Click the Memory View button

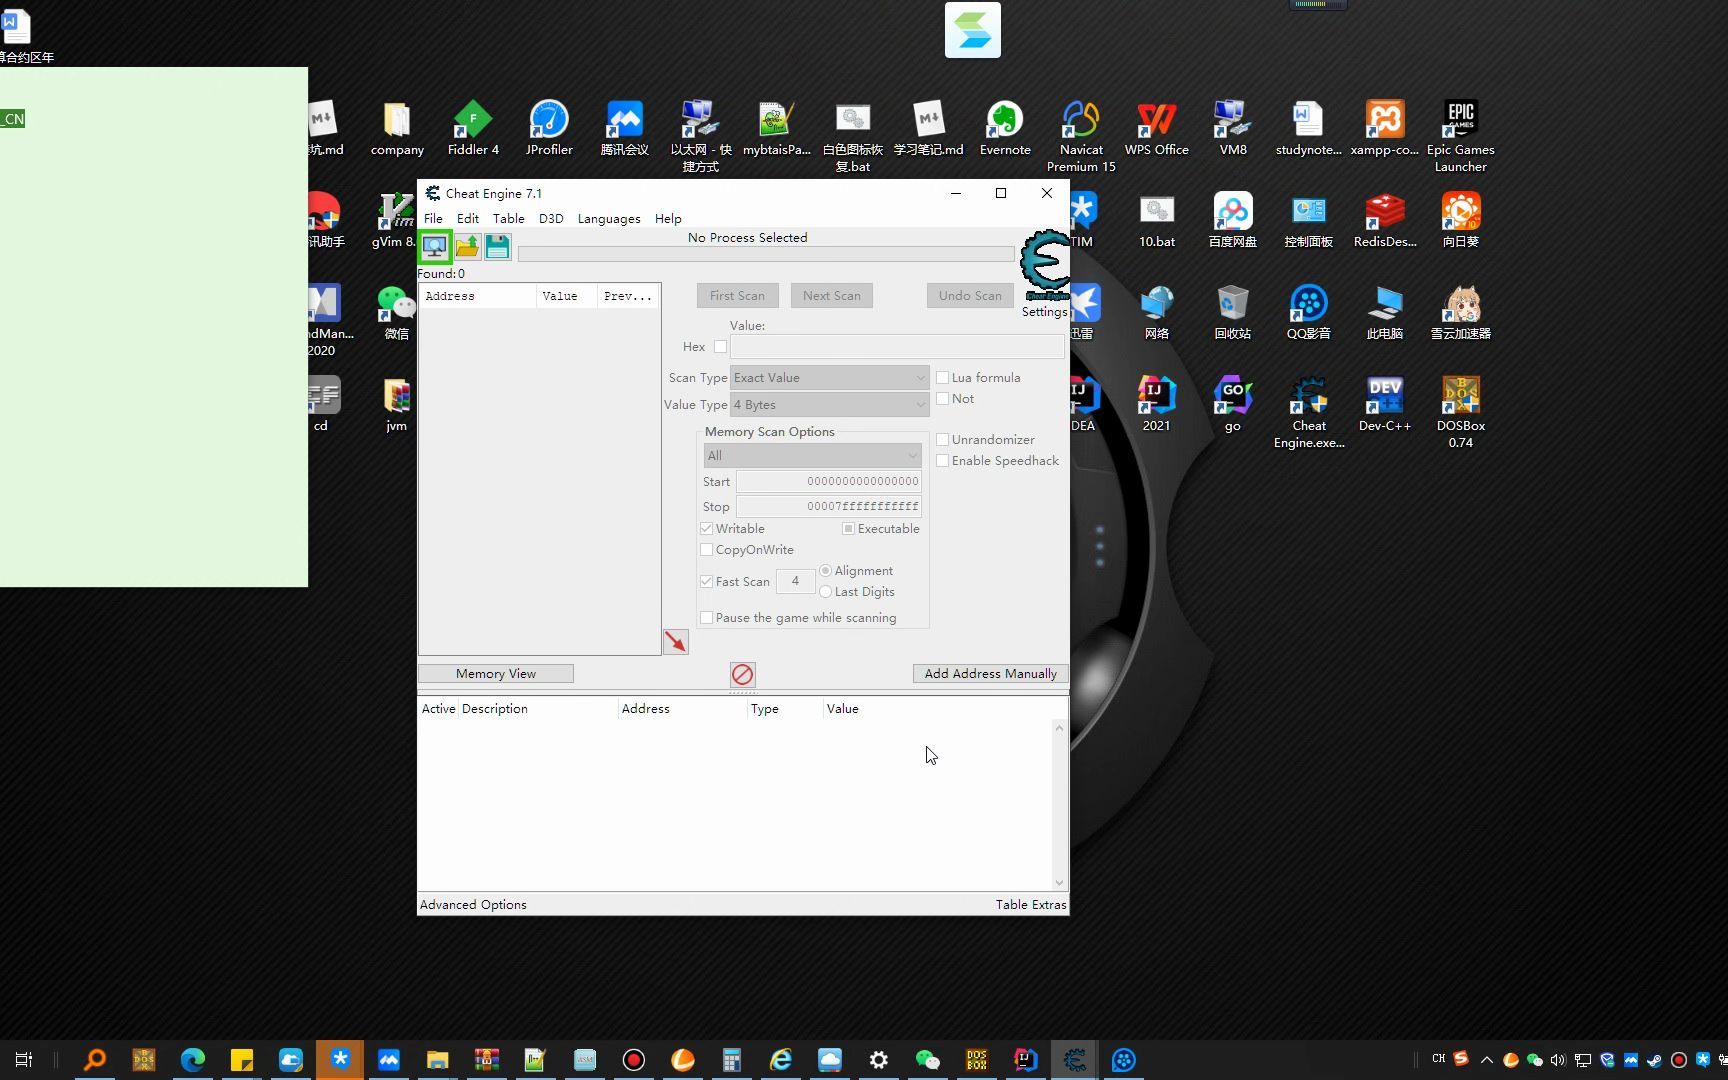point(495,673)
